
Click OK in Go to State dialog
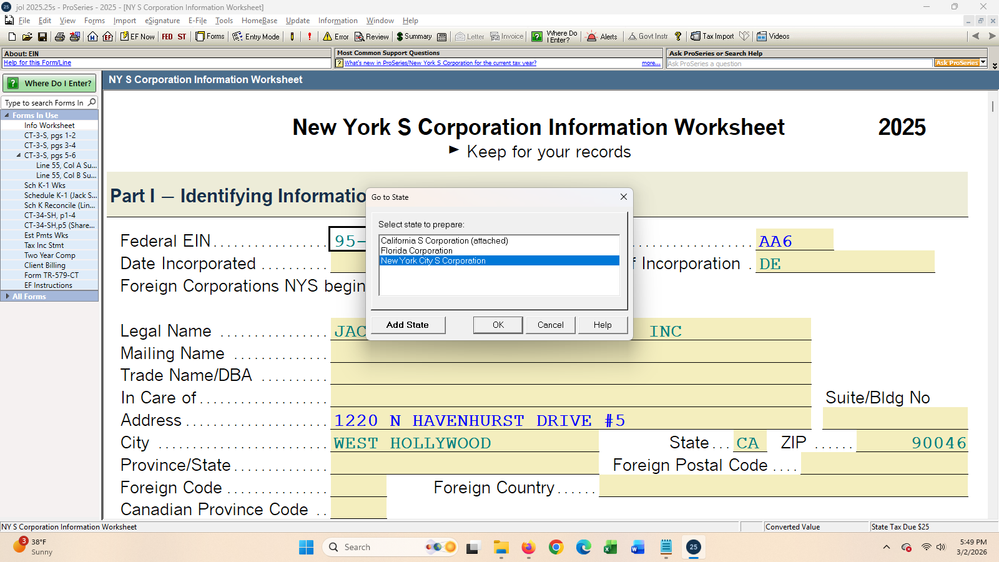pos(498,325)
